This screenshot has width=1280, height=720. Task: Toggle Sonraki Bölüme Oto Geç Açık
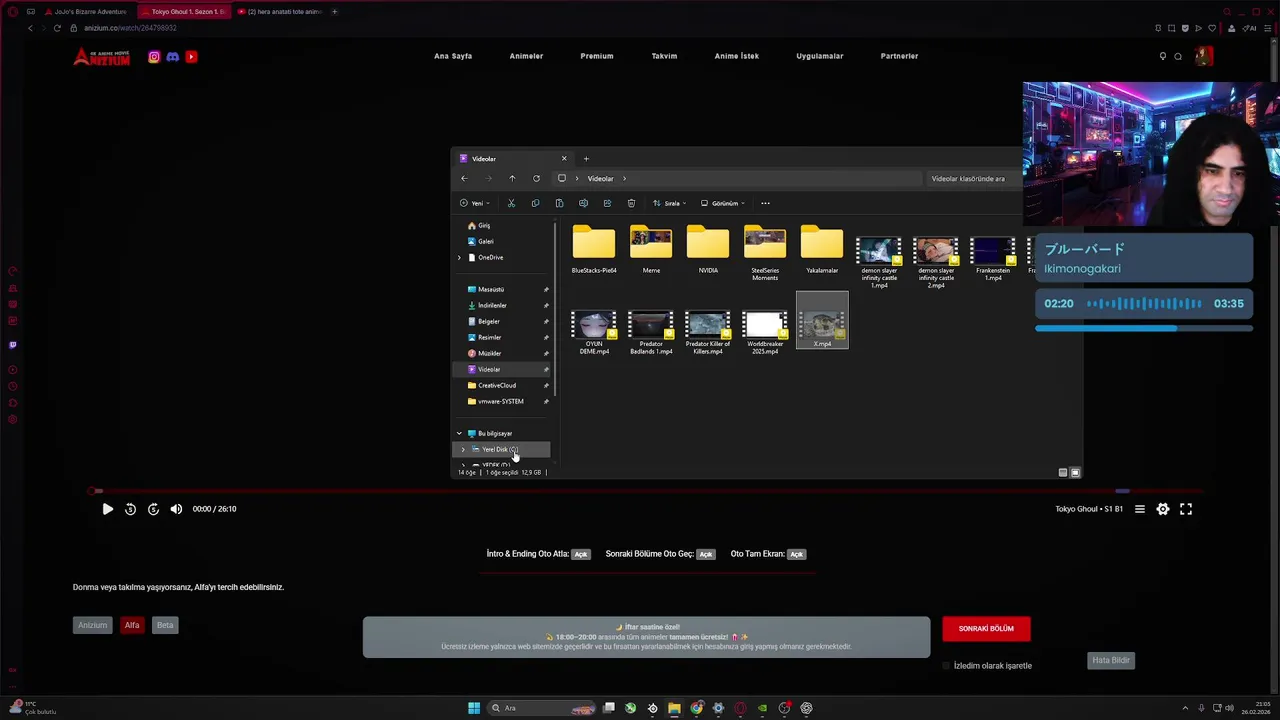706,554
